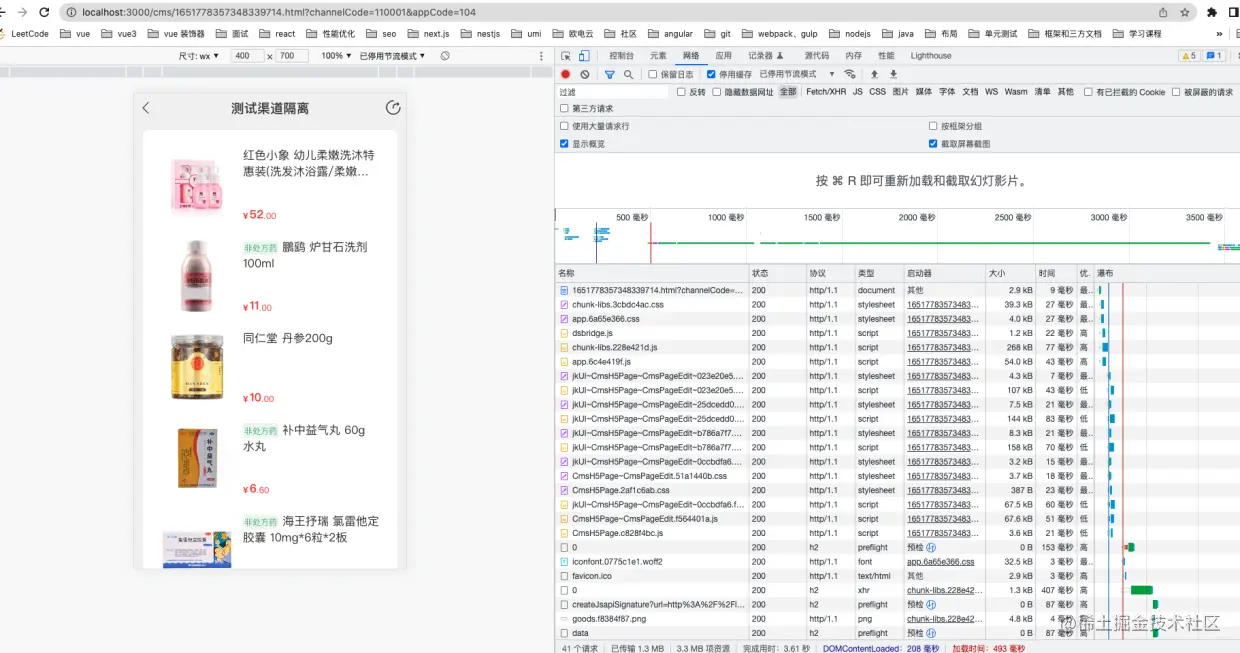This screenshot has width=1240, height=653.
Task: Open device toolbar 已停用节流模式 dropdown
Action: (x=392, y=56)
